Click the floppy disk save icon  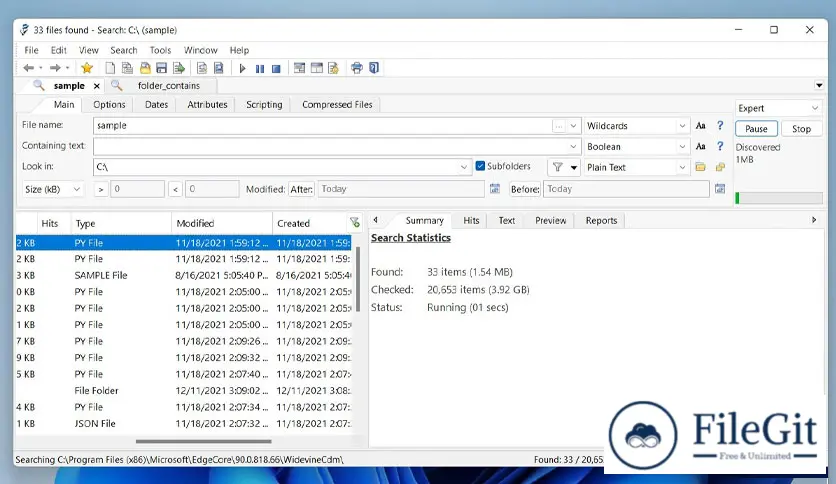coord(162,68)
